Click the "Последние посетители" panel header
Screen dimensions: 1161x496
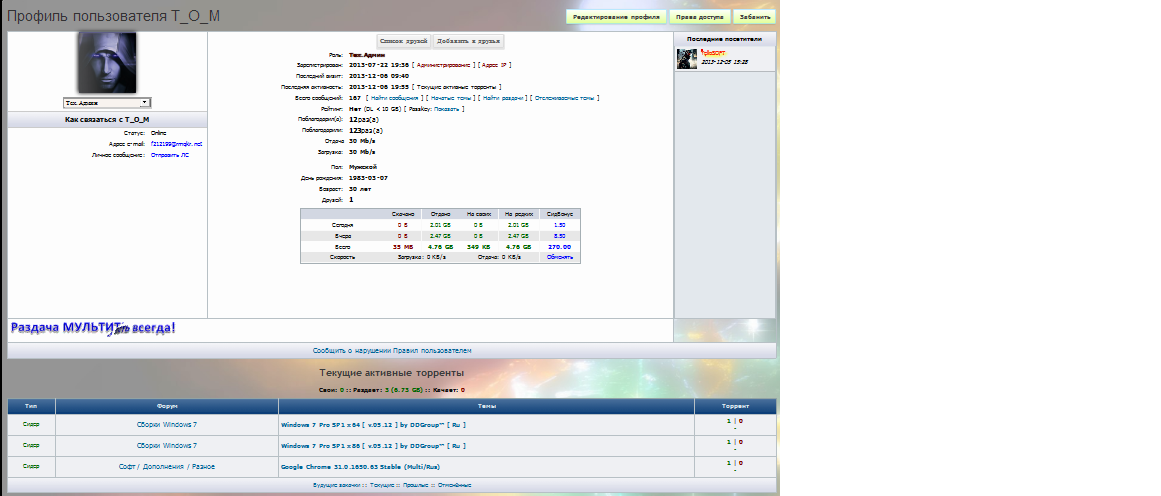point(725,38)
